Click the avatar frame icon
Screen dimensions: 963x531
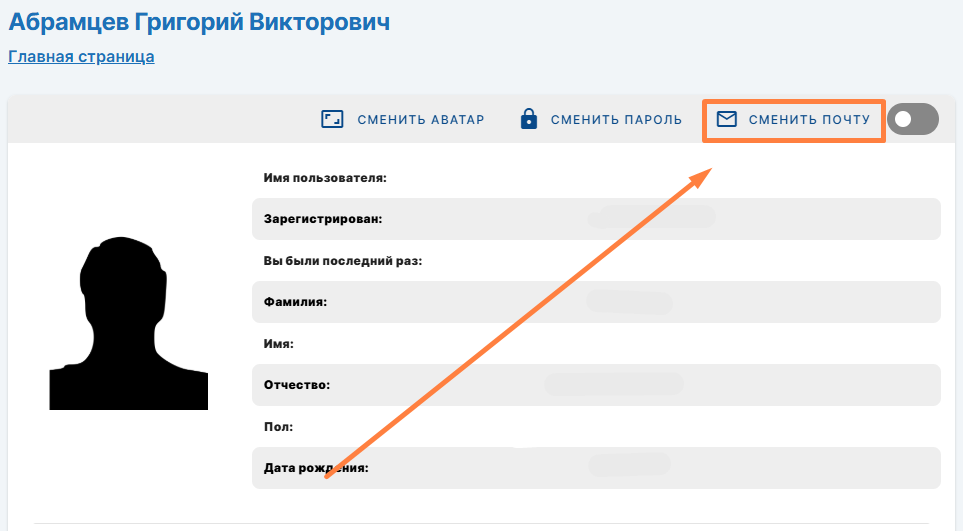332,120
